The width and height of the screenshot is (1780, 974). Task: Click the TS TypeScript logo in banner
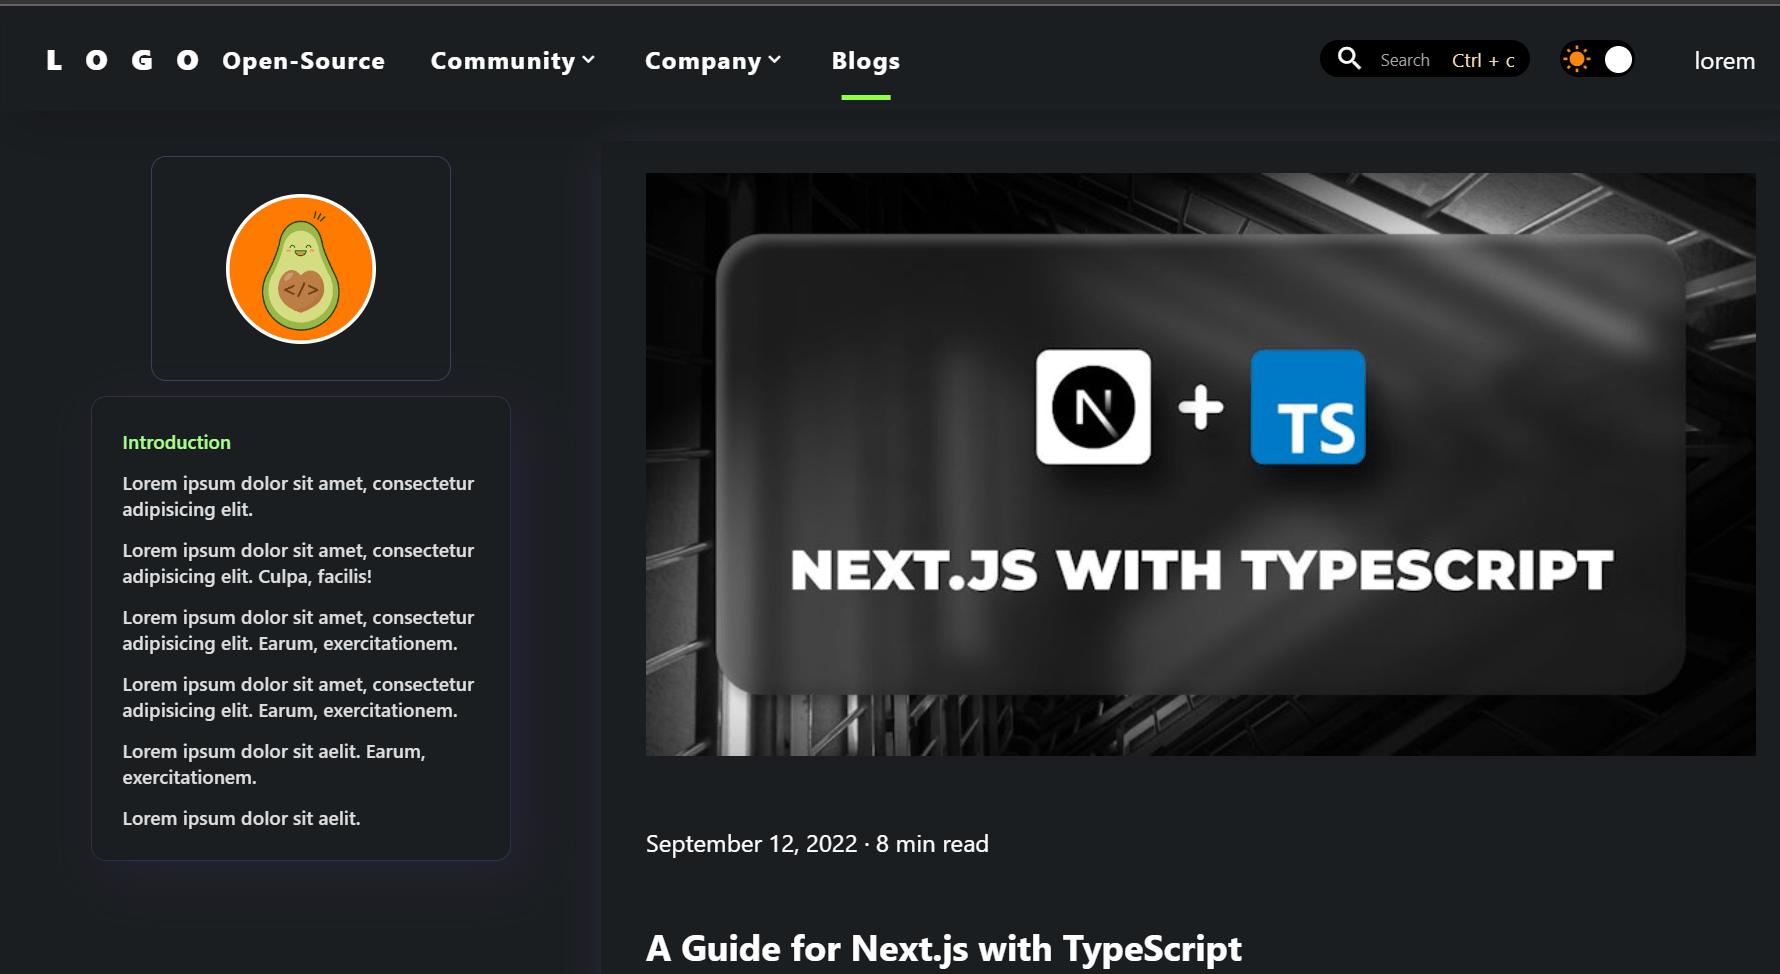[x=1308, y=407]
